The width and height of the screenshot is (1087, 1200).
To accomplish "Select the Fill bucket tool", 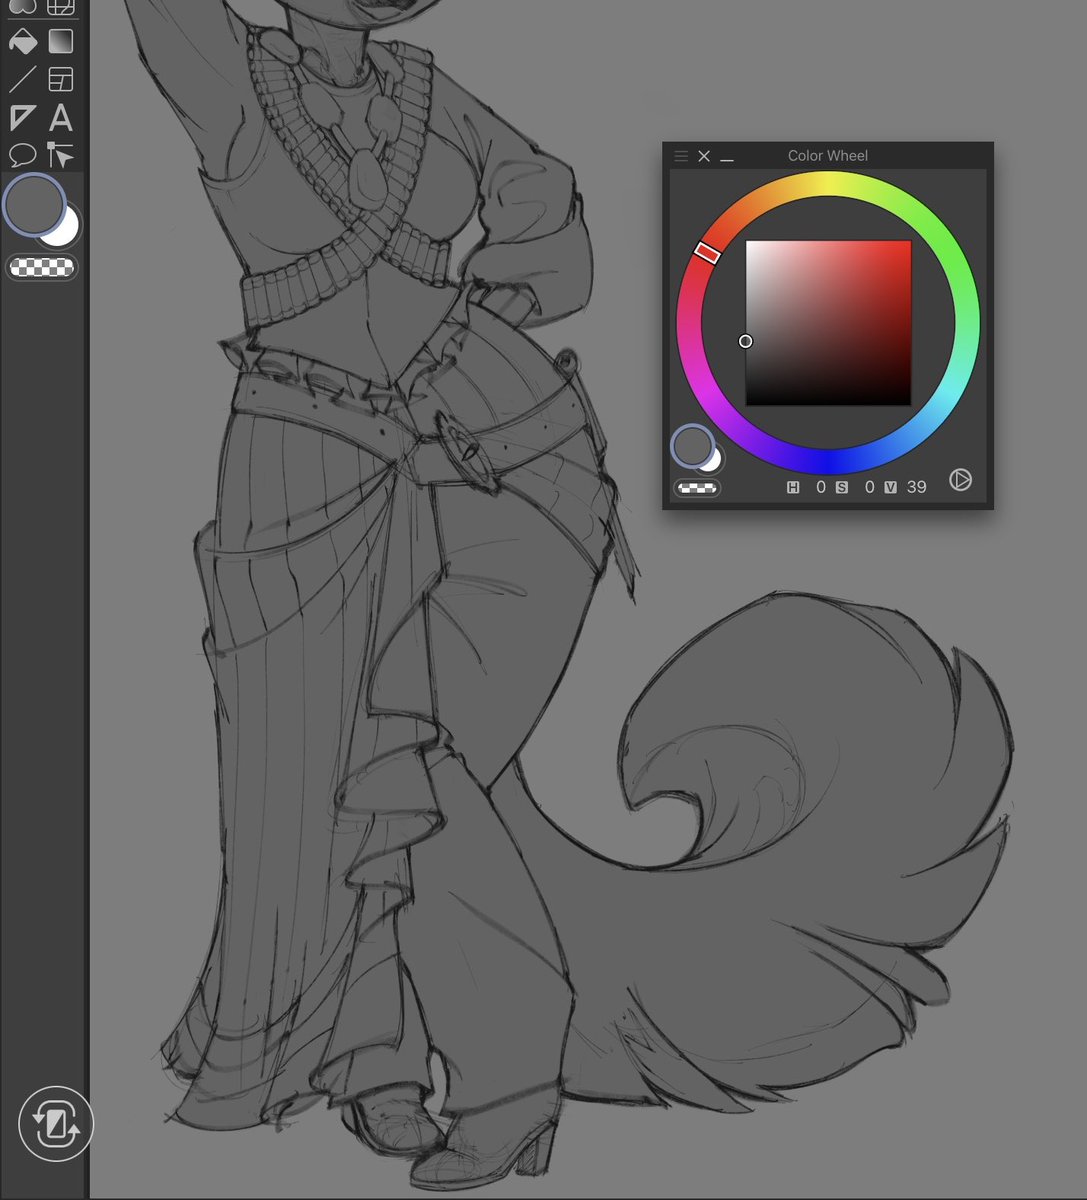I will click(x=23, y=42).
